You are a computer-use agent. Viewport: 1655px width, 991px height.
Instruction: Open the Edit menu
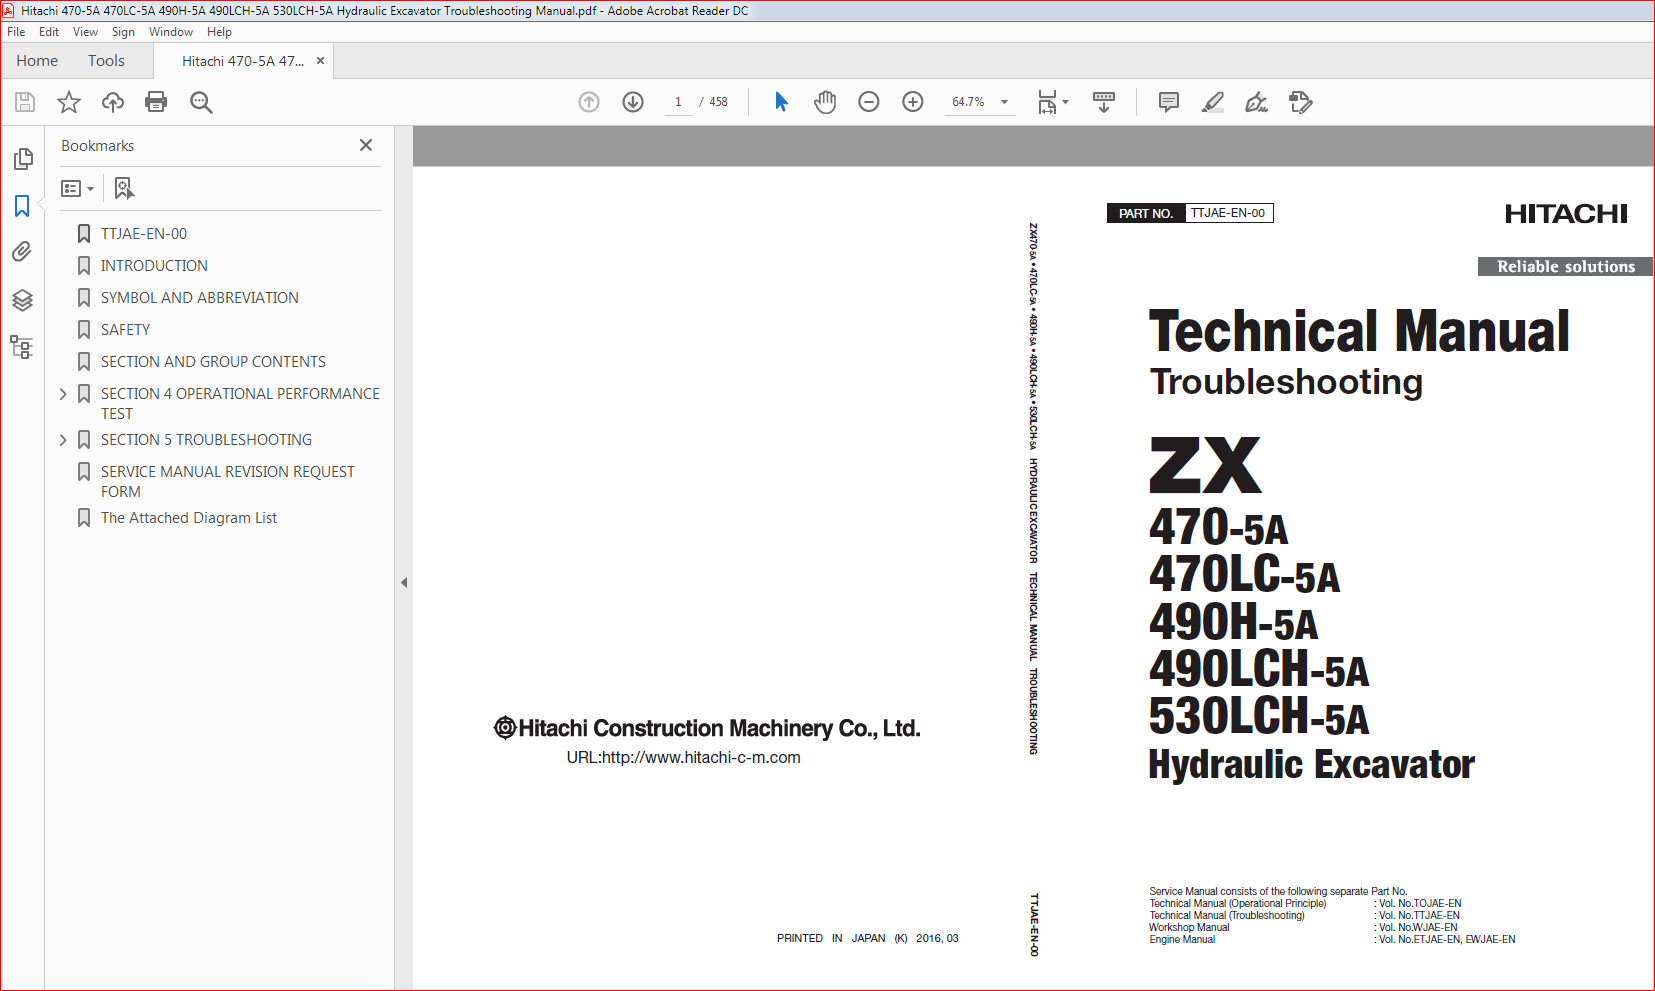pyautogui.click(x=49, y=32)
